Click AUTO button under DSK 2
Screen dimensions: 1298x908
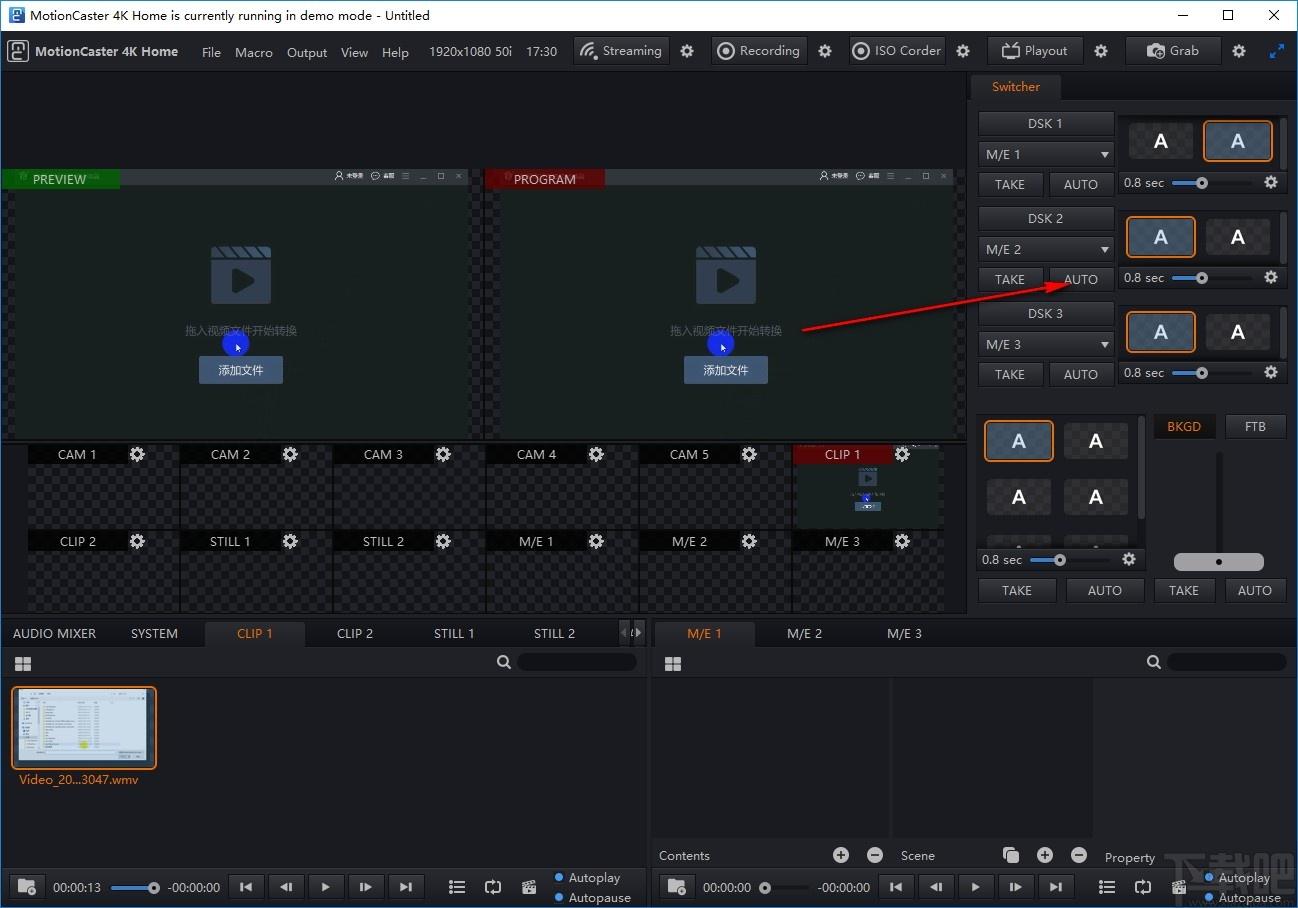[1081, 280]
